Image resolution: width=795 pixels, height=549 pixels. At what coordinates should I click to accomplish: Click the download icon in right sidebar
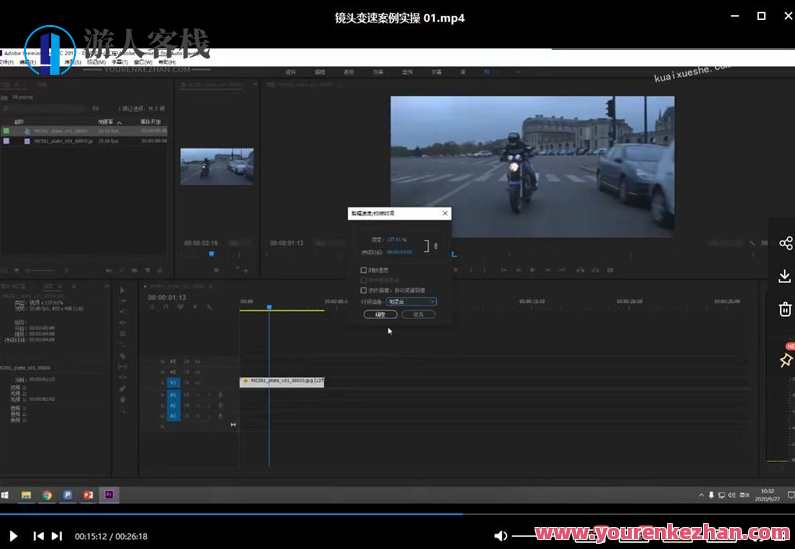point(785,275)
